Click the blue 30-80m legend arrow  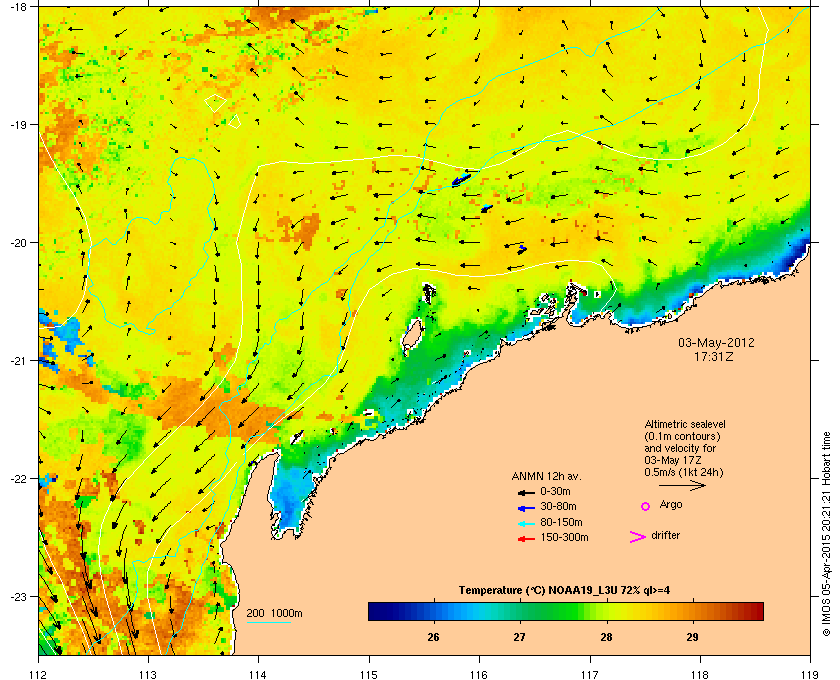(x=526, y=507)
